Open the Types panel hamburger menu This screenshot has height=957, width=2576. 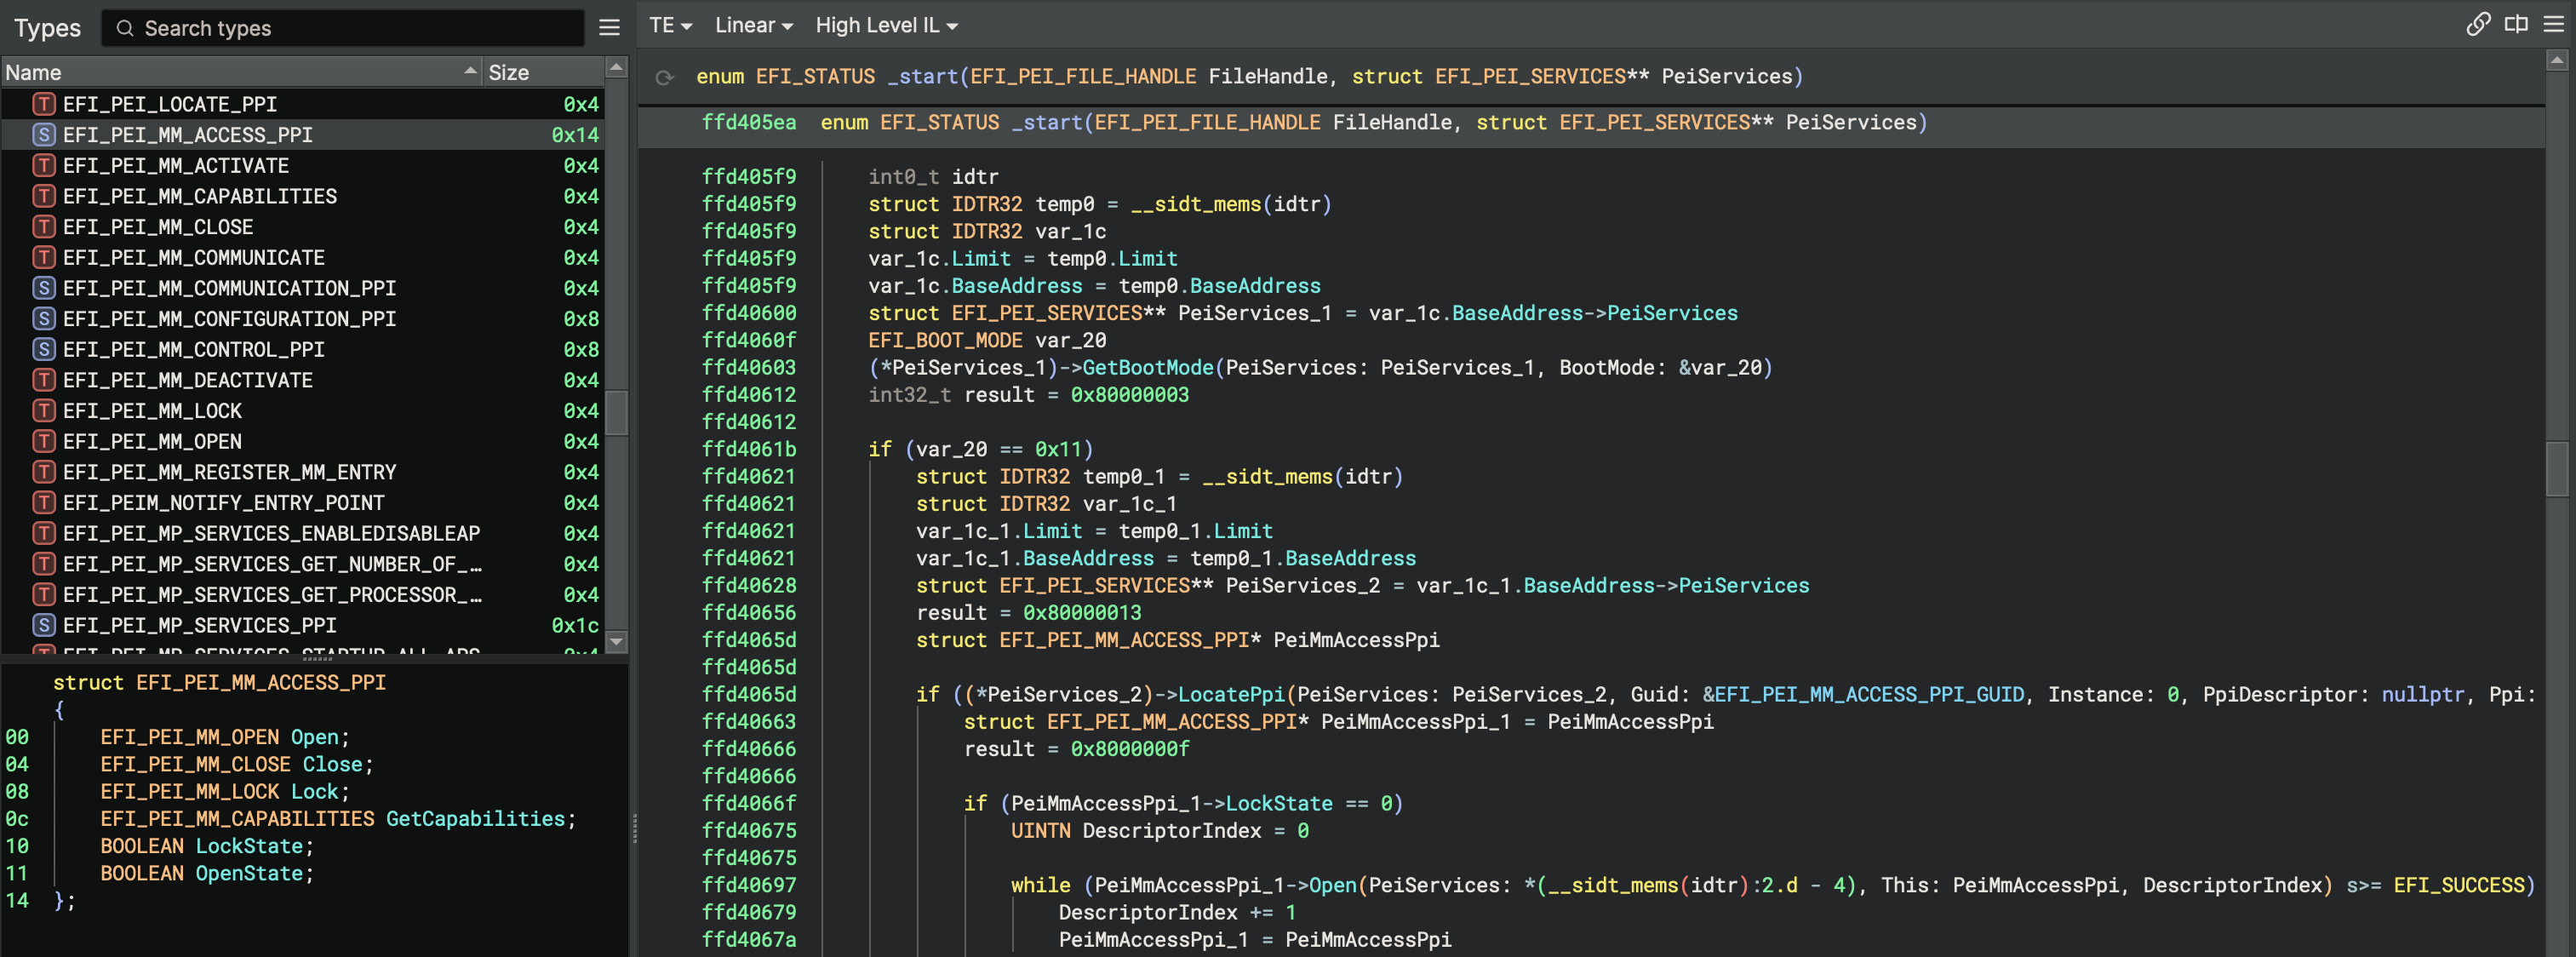(x=609, y=28)
